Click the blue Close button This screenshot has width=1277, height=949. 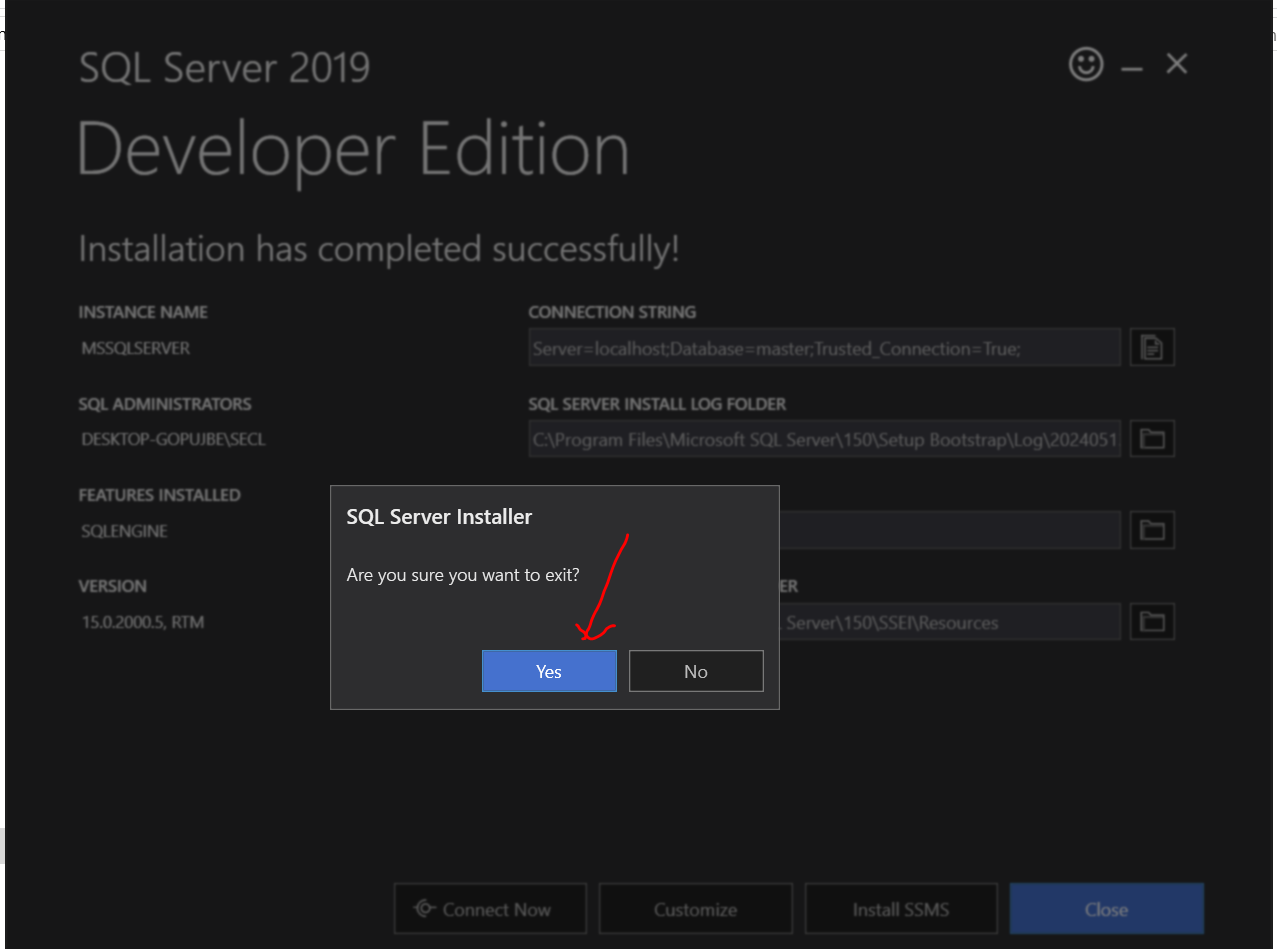coord(1106,909)
